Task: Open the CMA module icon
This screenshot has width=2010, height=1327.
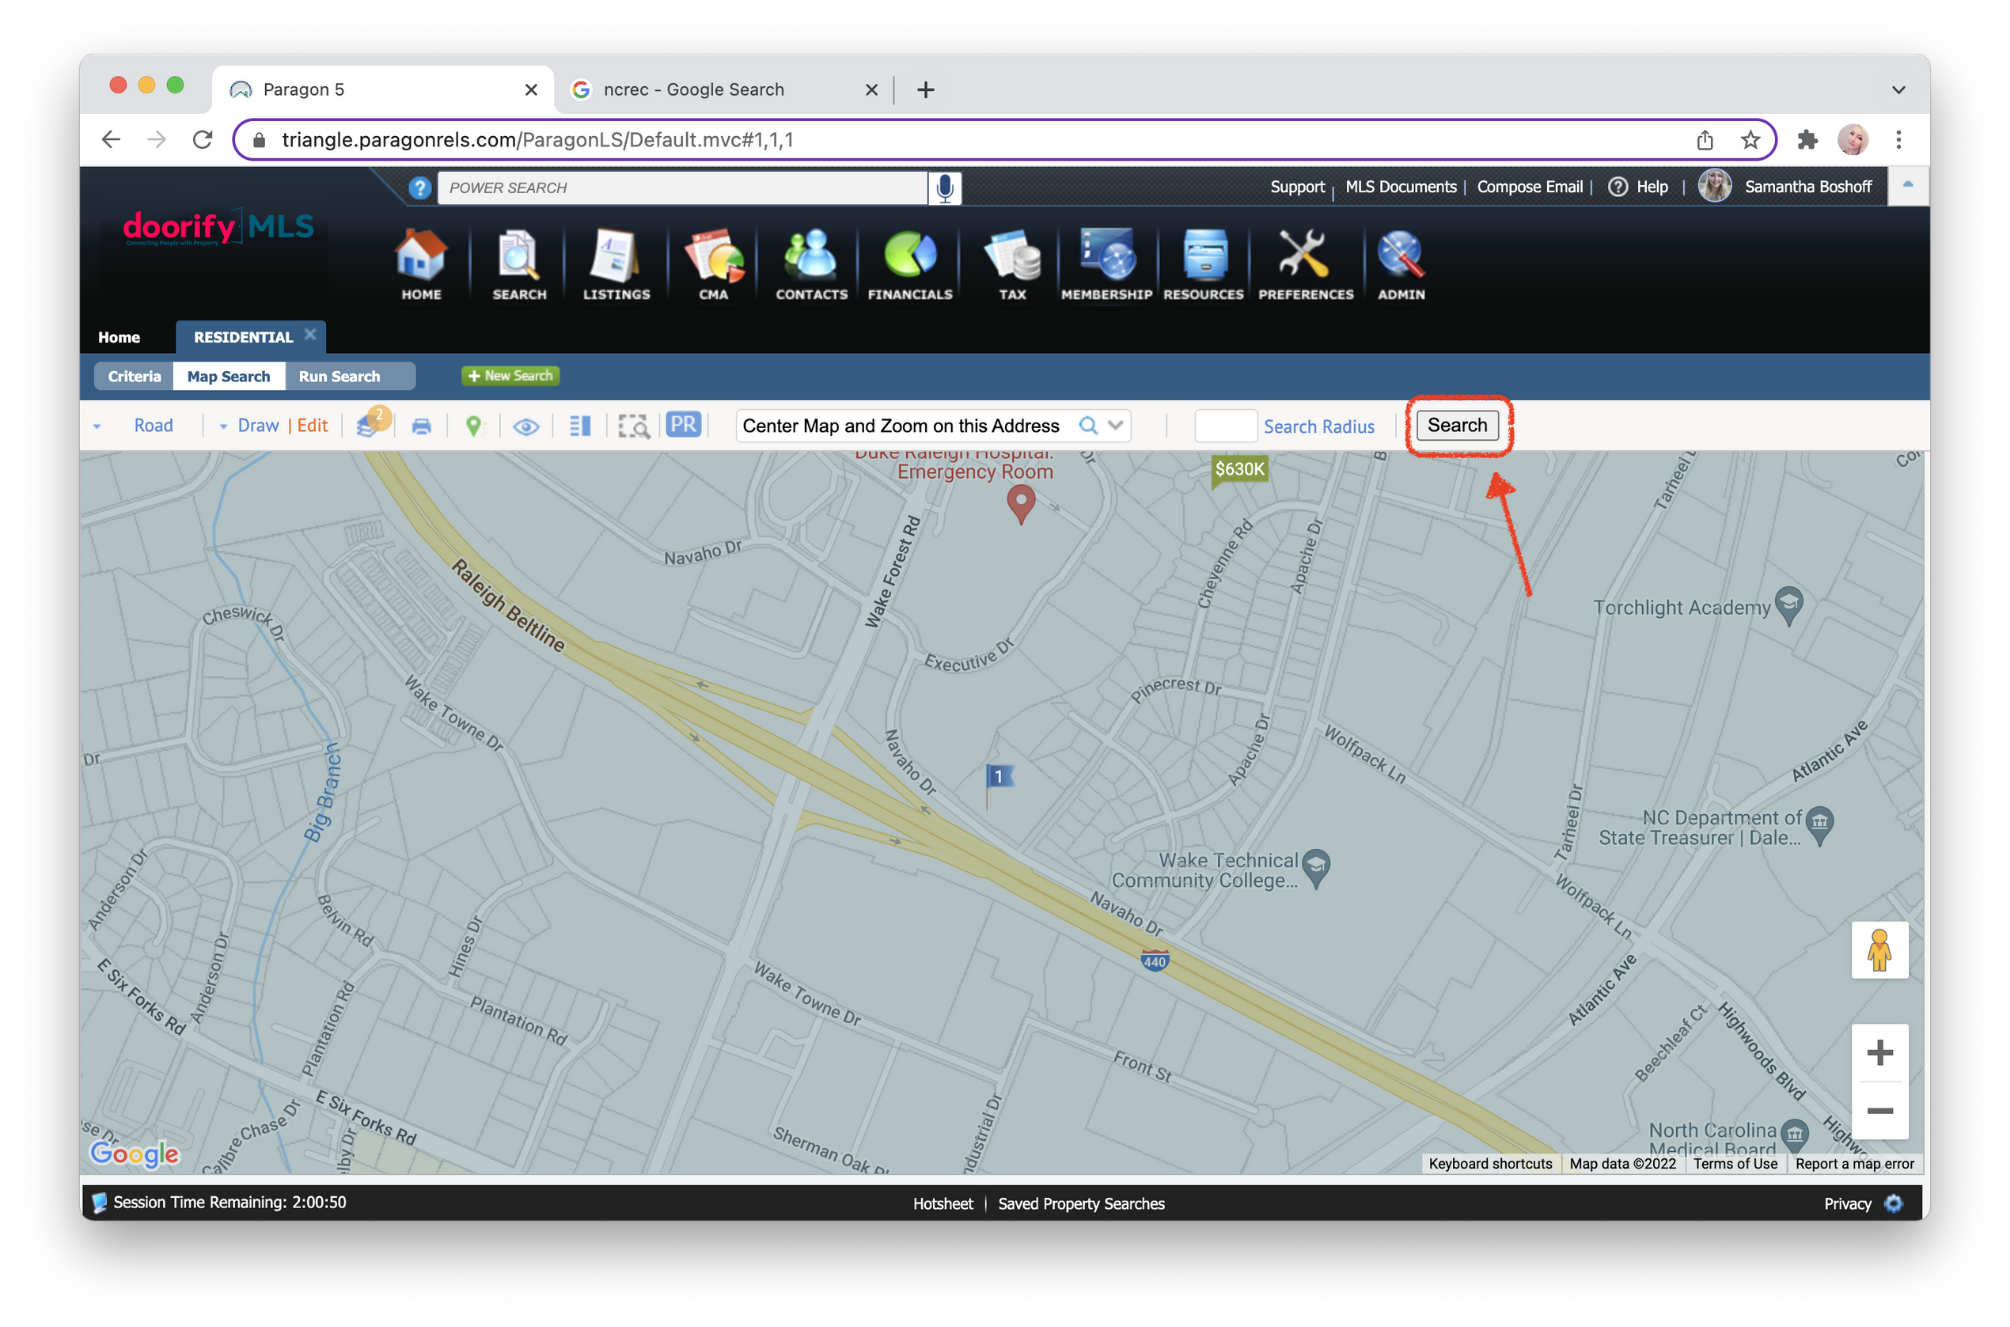Action: 713,264
